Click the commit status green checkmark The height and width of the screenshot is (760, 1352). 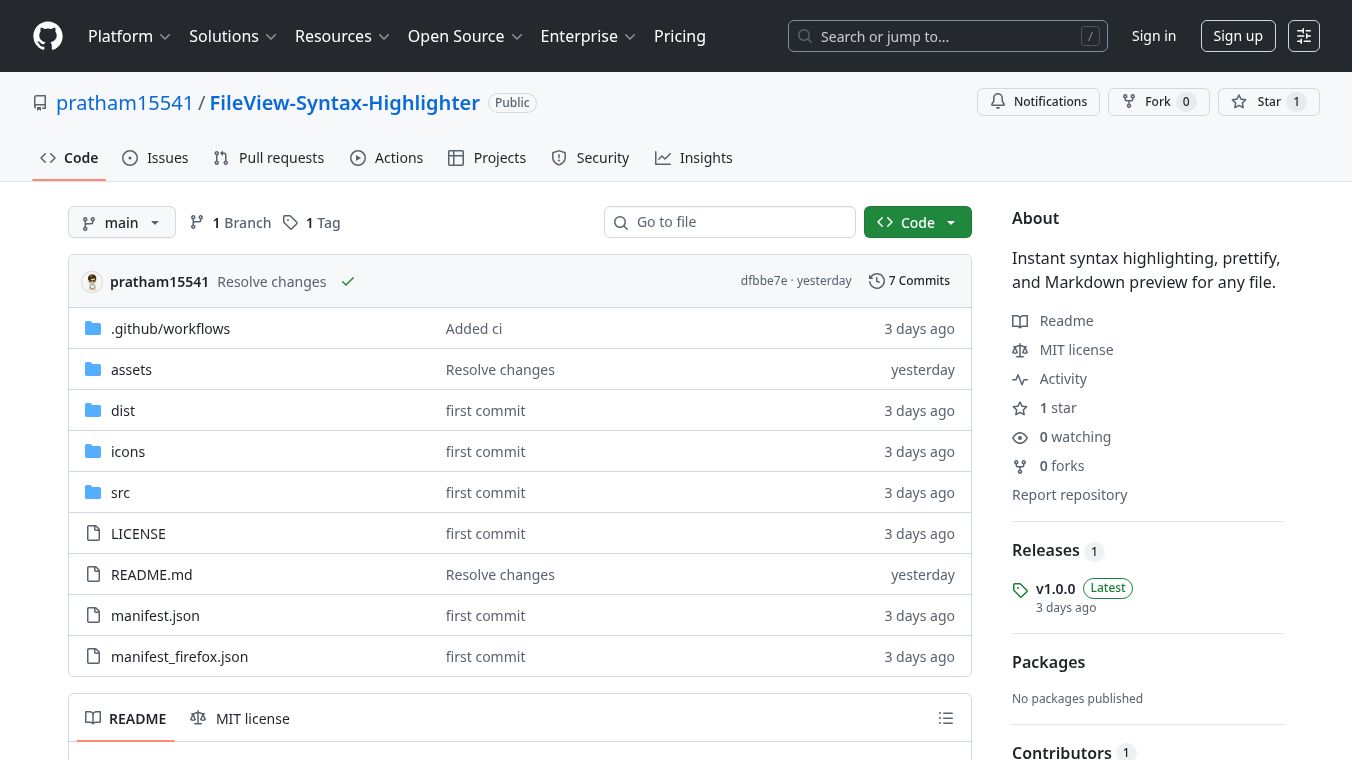[x=348, y=282]
